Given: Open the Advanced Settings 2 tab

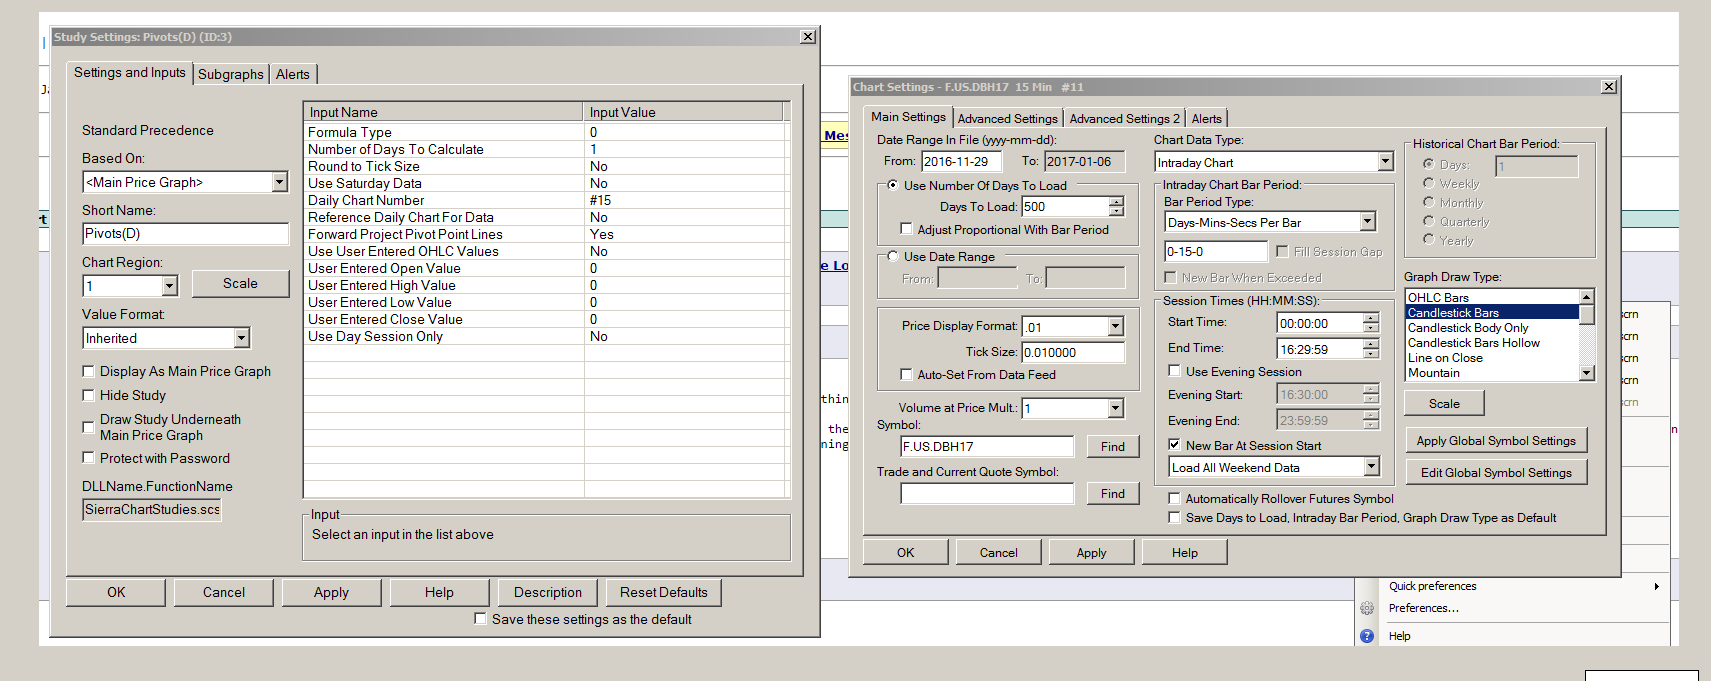Looking at the screenshot, I should (1124, 118).
